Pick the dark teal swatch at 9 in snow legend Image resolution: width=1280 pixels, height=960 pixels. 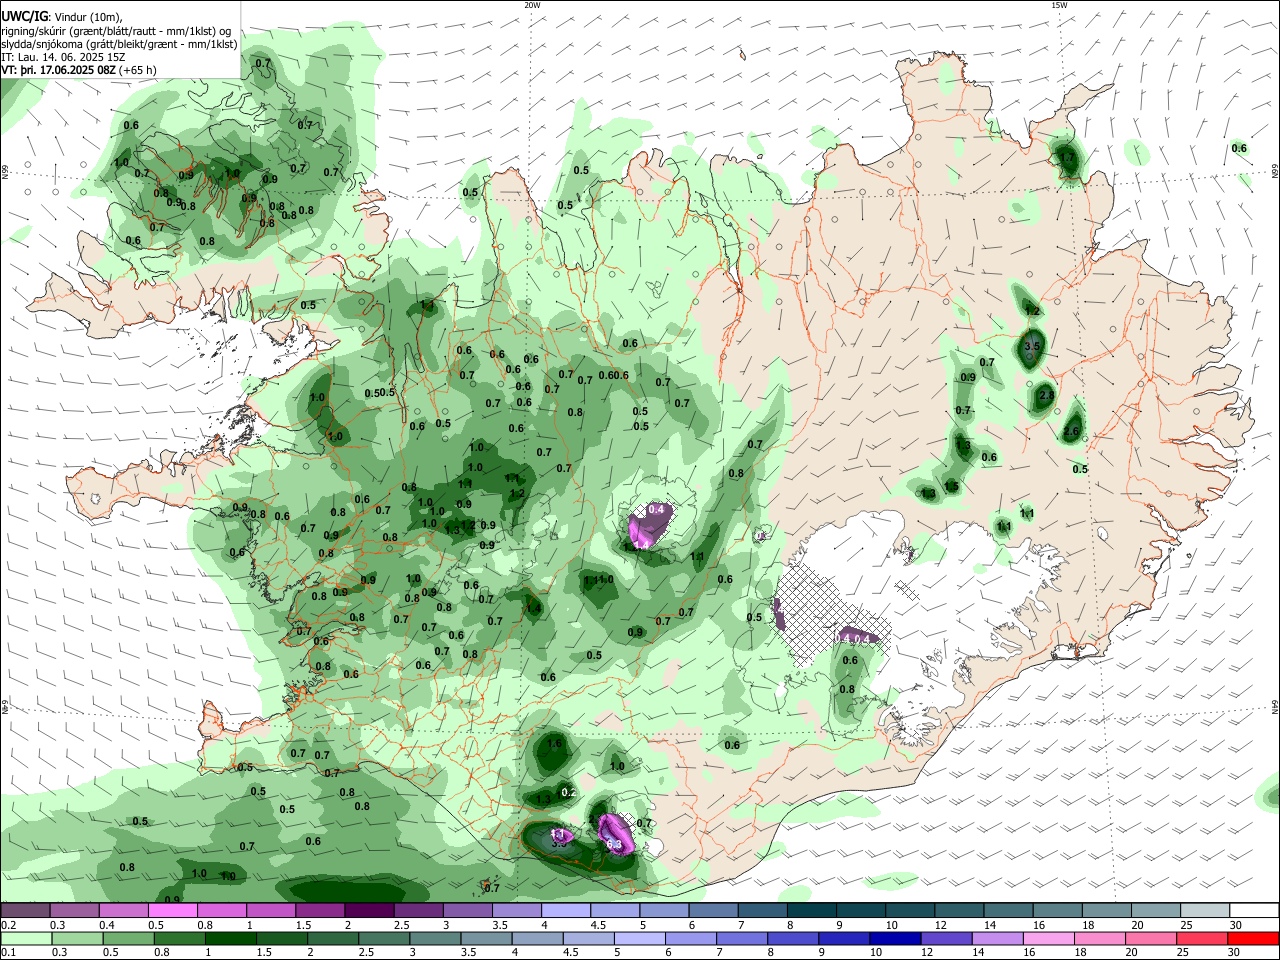(860, 911)
